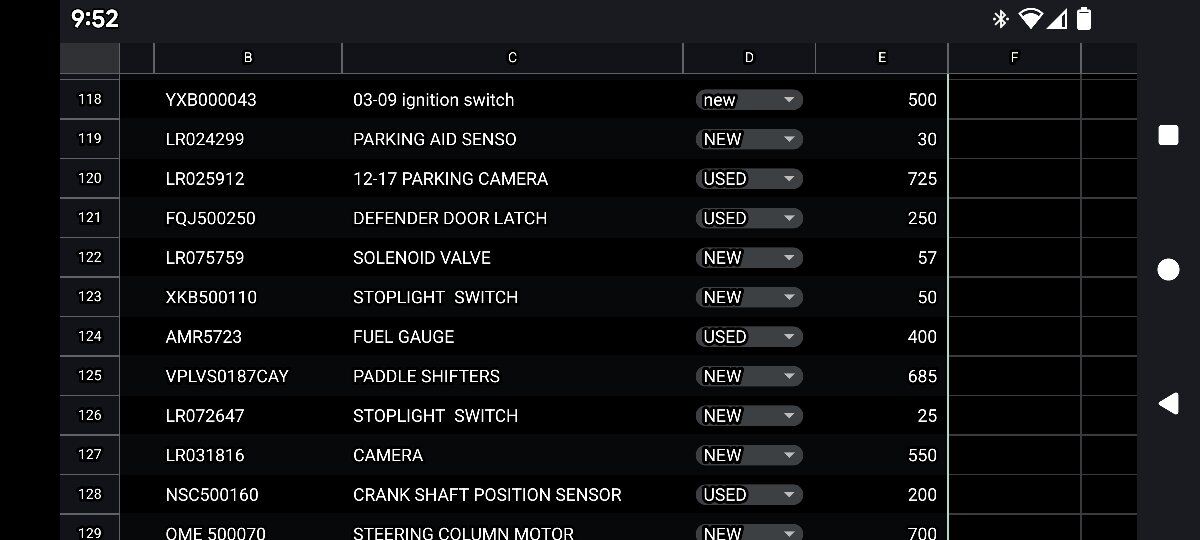Screen dimensions: 1200x540
Task: Select row 121 header
Action: pos(90,218)
